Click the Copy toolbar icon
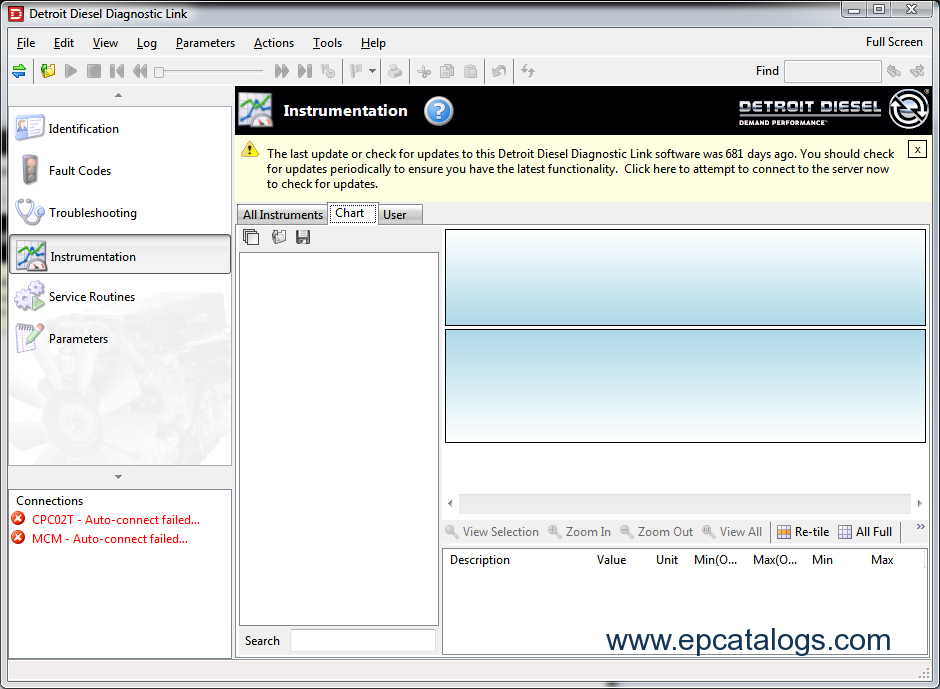 point(447,71)
